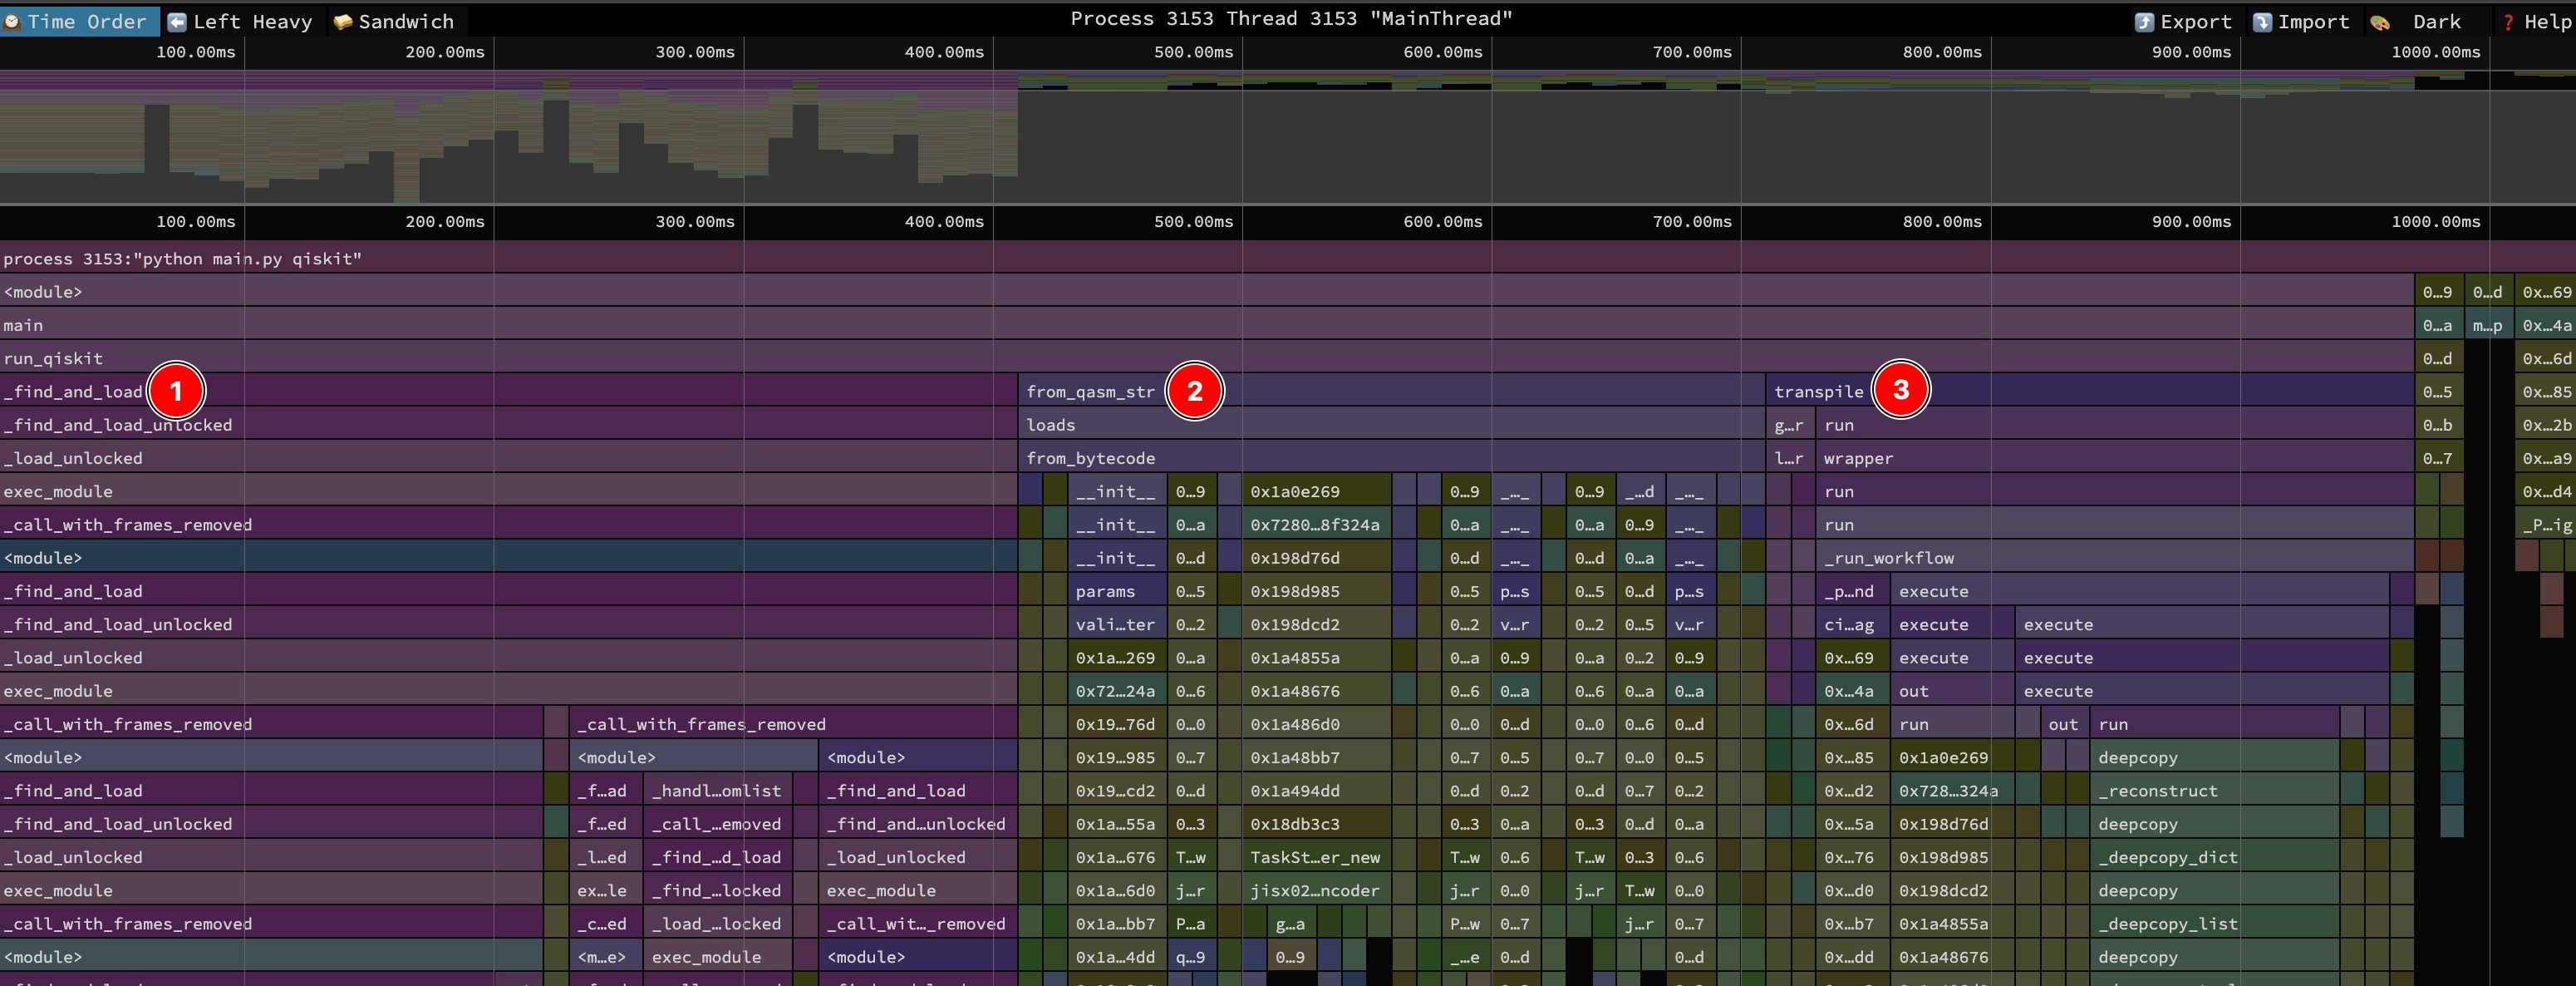This screenshot has width=2576, height=986.
Task: Click the _reconstruct frame
Action: pyautogui.click(x=2157, y=791)
